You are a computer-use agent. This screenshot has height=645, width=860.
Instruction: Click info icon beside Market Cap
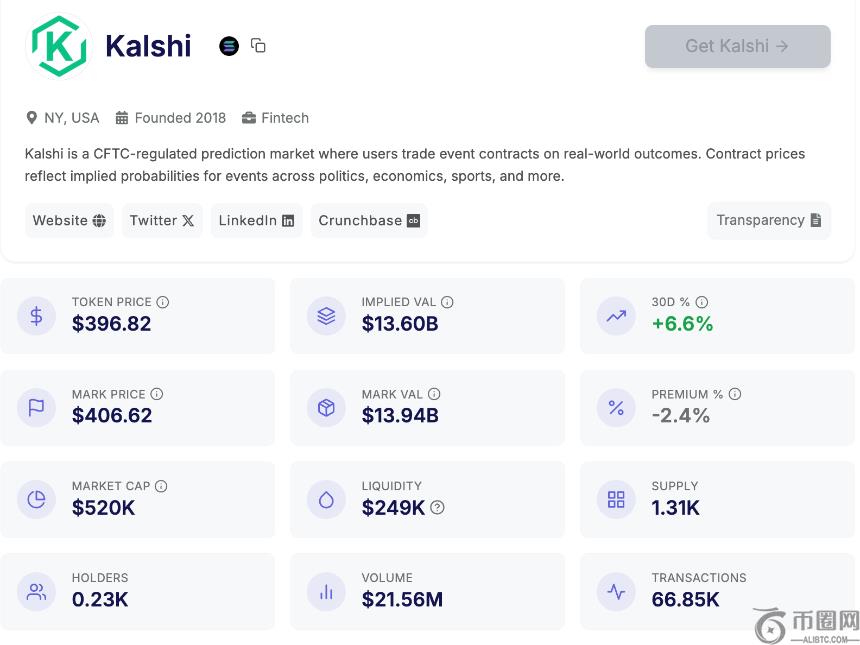pos(161,486)
